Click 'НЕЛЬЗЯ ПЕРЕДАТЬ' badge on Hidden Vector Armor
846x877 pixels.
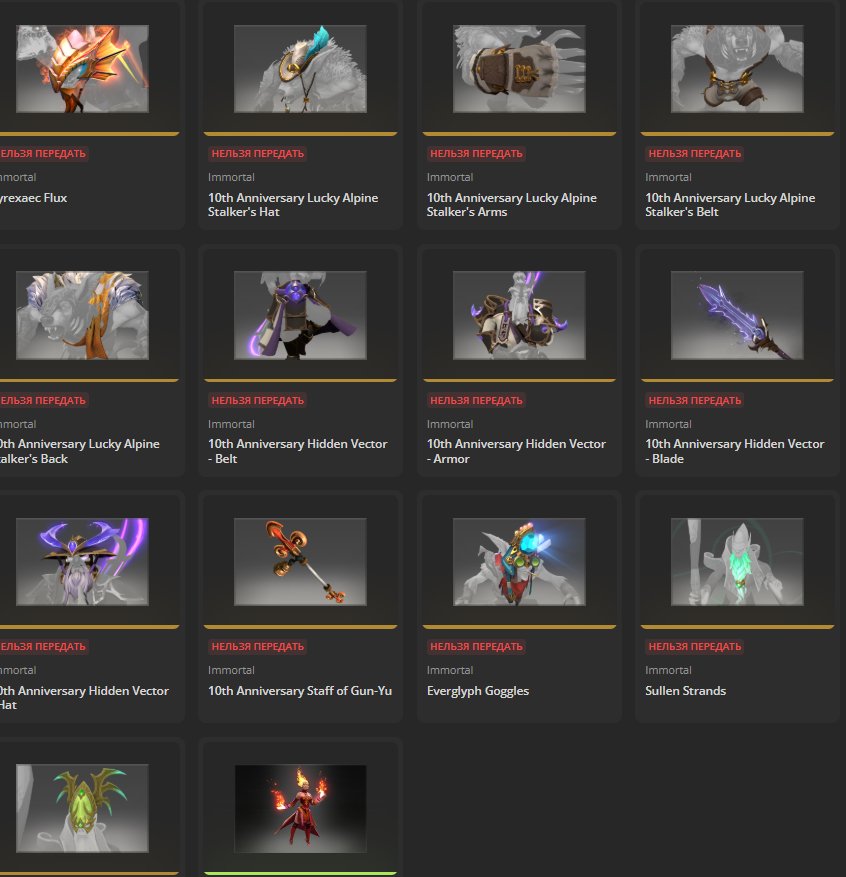tap(476, 400)
